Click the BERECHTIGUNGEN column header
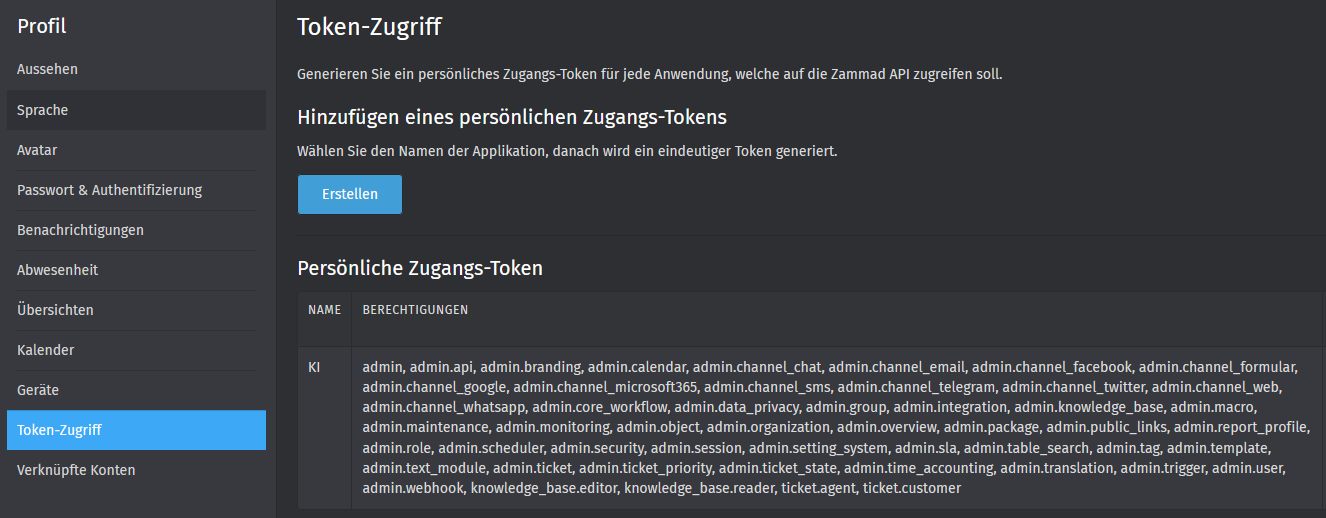1326x518 pixels. [415, 310]
